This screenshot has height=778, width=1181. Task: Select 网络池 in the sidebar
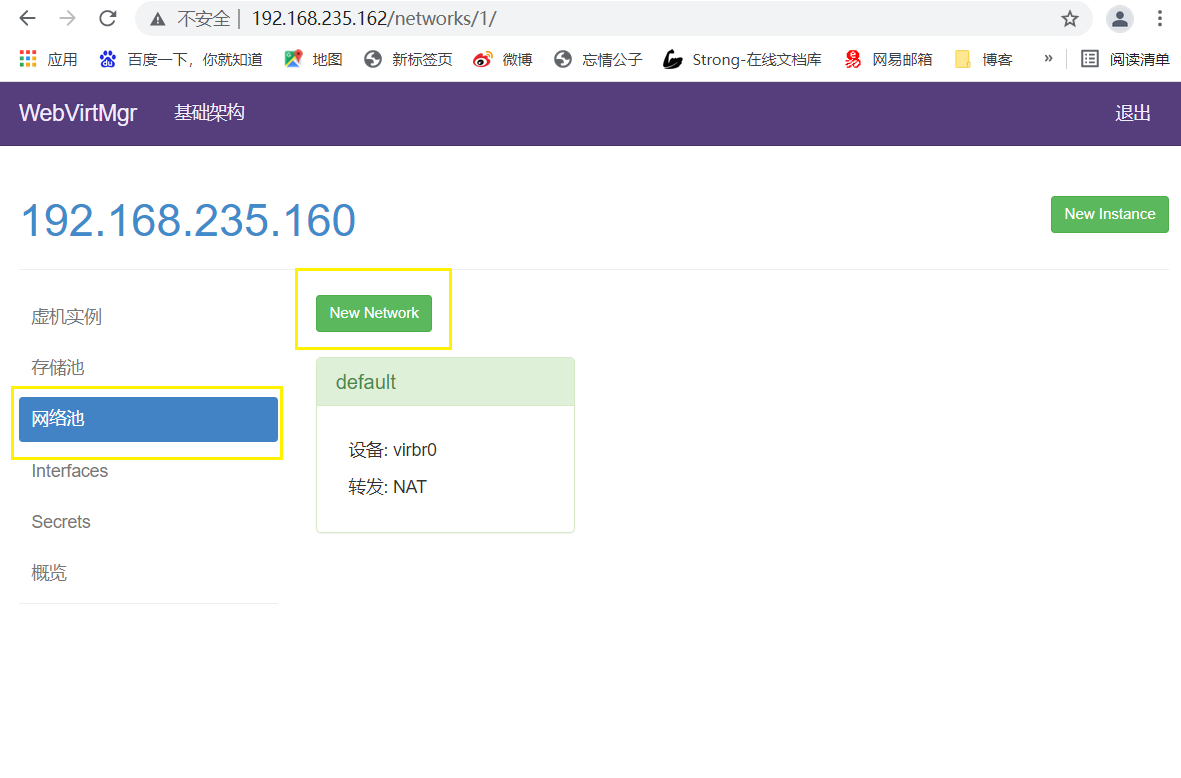(x=148, y=419)
